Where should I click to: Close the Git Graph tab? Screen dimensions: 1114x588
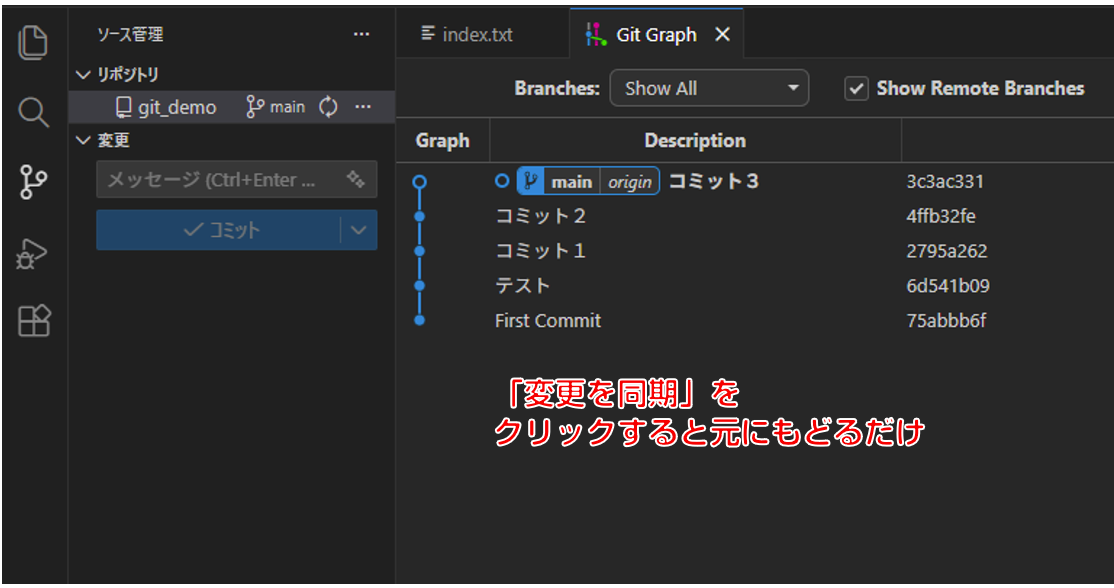coord(723,35)
